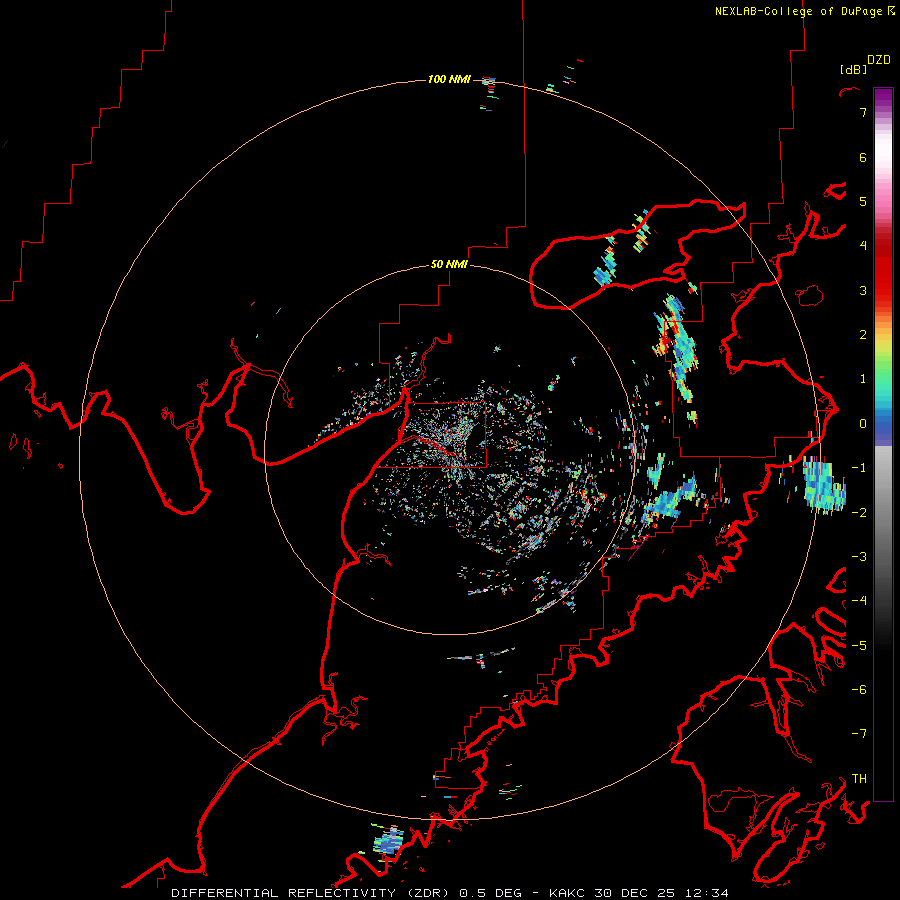Image resolution: width=900 pixels, height=900 pixels.
Task: Click the 4 value on color scale
Action: click(863, 246)
